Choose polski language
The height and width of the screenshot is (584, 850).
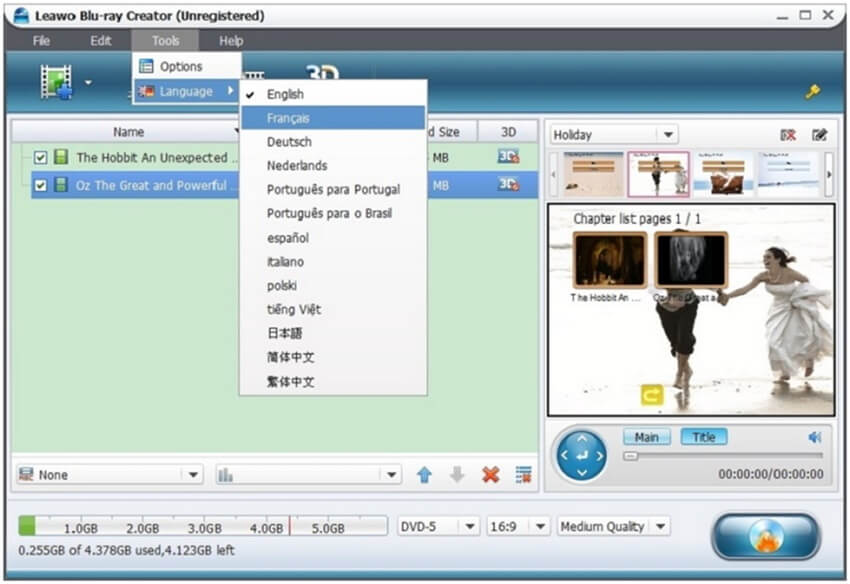point(333,286)
